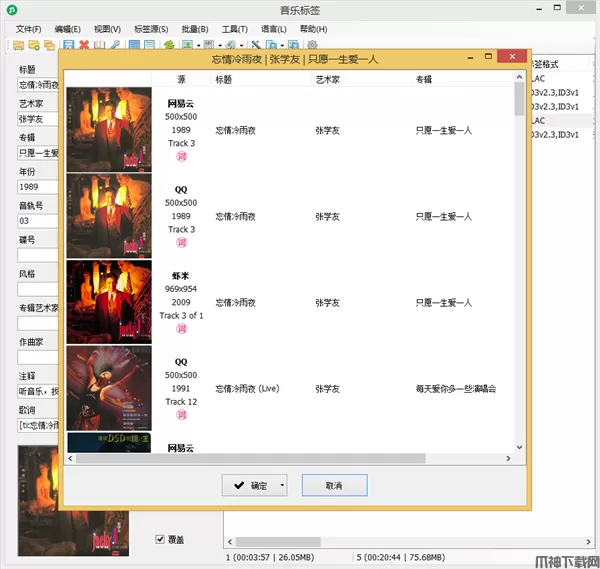Open the 语言(L) menu
Viewport: 600px width, 569px height.
274,29
